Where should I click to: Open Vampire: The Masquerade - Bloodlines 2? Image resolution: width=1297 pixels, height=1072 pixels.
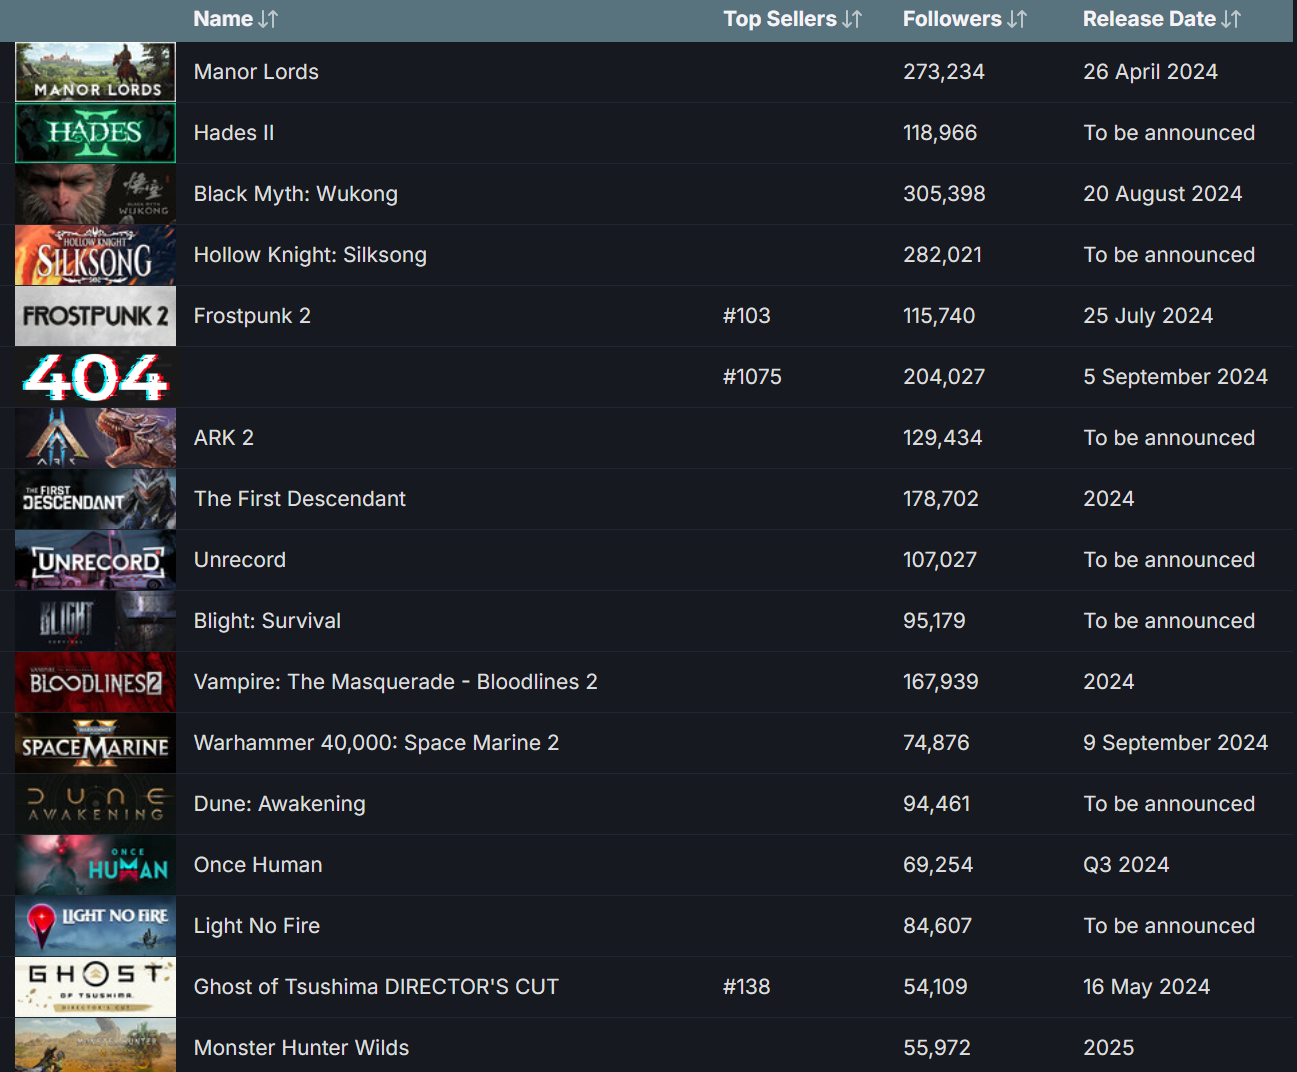(x=396, y=682)
